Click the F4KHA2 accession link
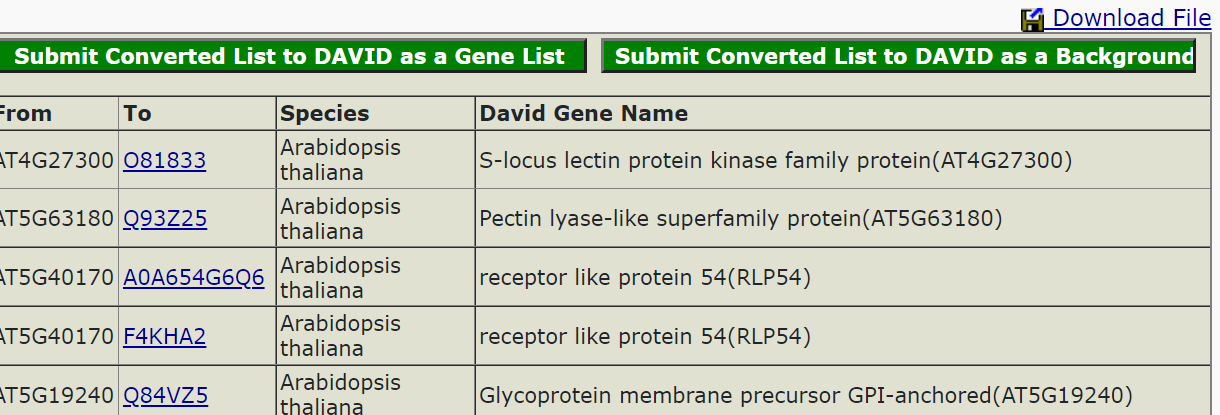Viewport: 1220px width, 415px height. (164, 337)
